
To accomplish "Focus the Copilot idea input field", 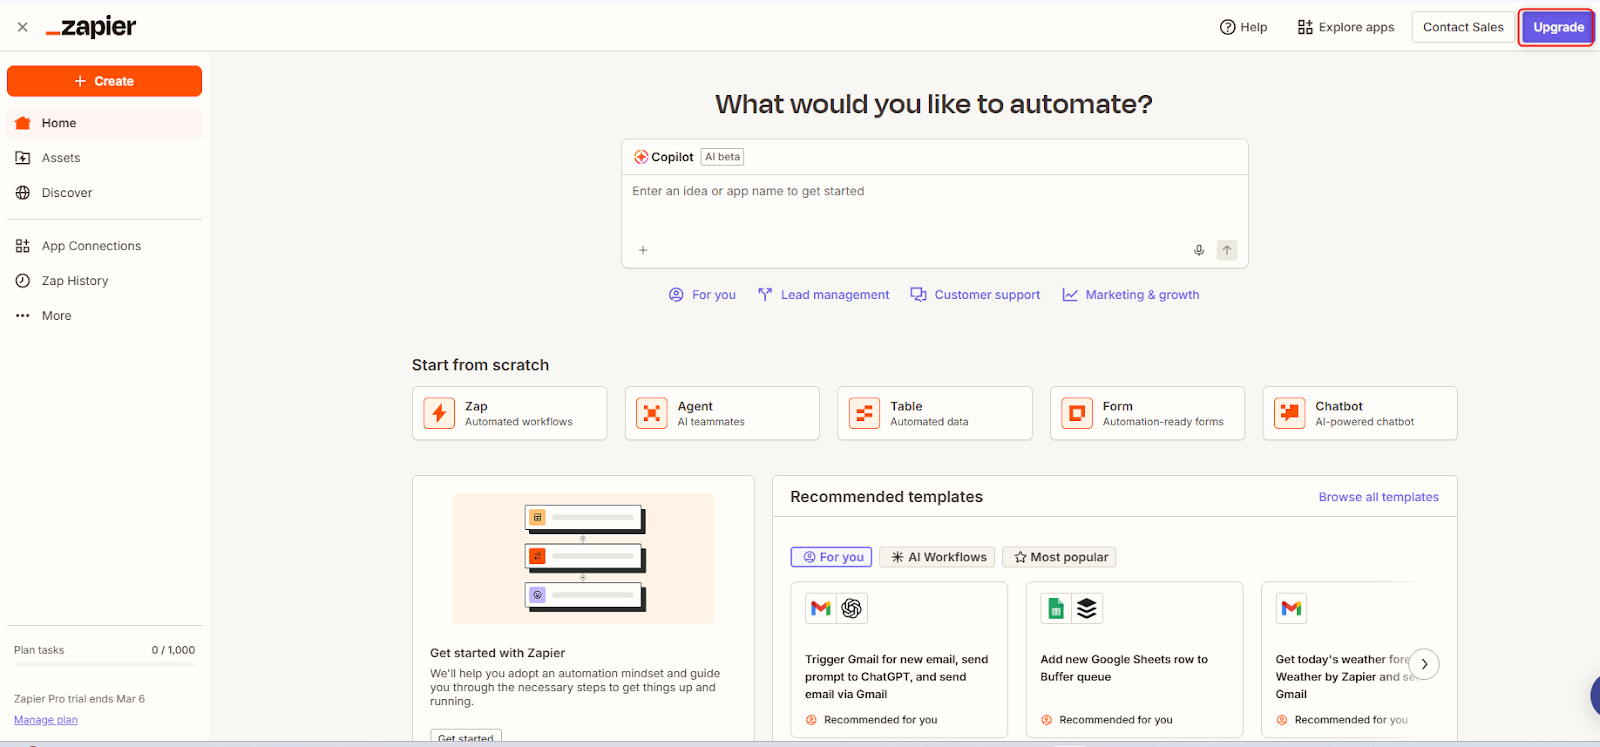I will pos(935,205).
